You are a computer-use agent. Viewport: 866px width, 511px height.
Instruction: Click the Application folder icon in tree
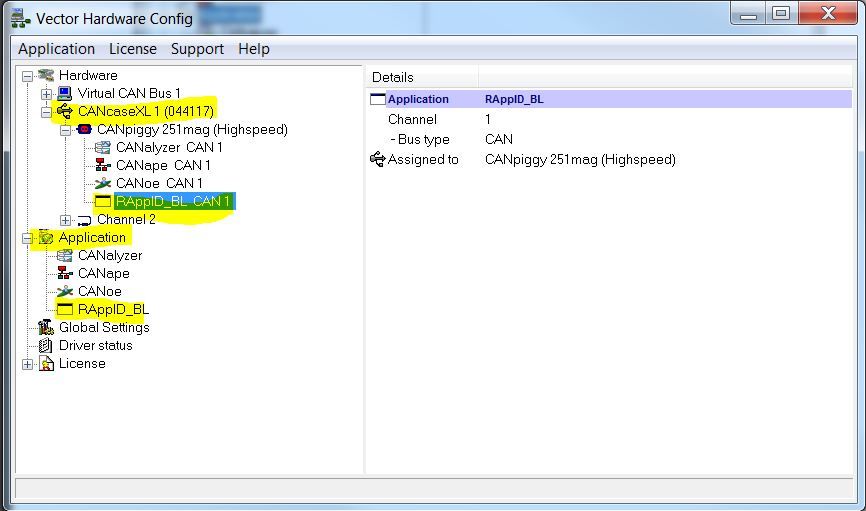click(x=46, y=238)
